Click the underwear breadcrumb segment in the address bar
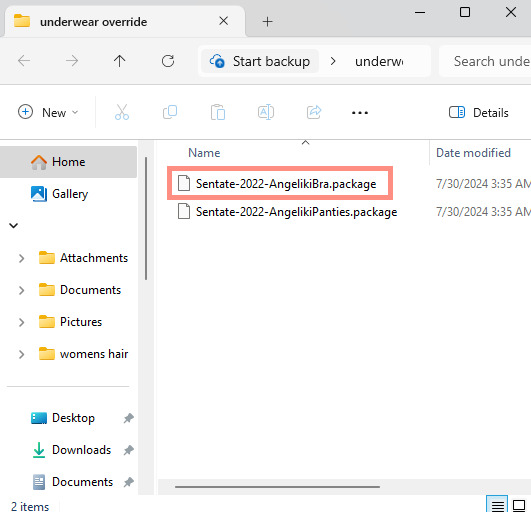This screenshot has height=512, width=531. point(379,62)
